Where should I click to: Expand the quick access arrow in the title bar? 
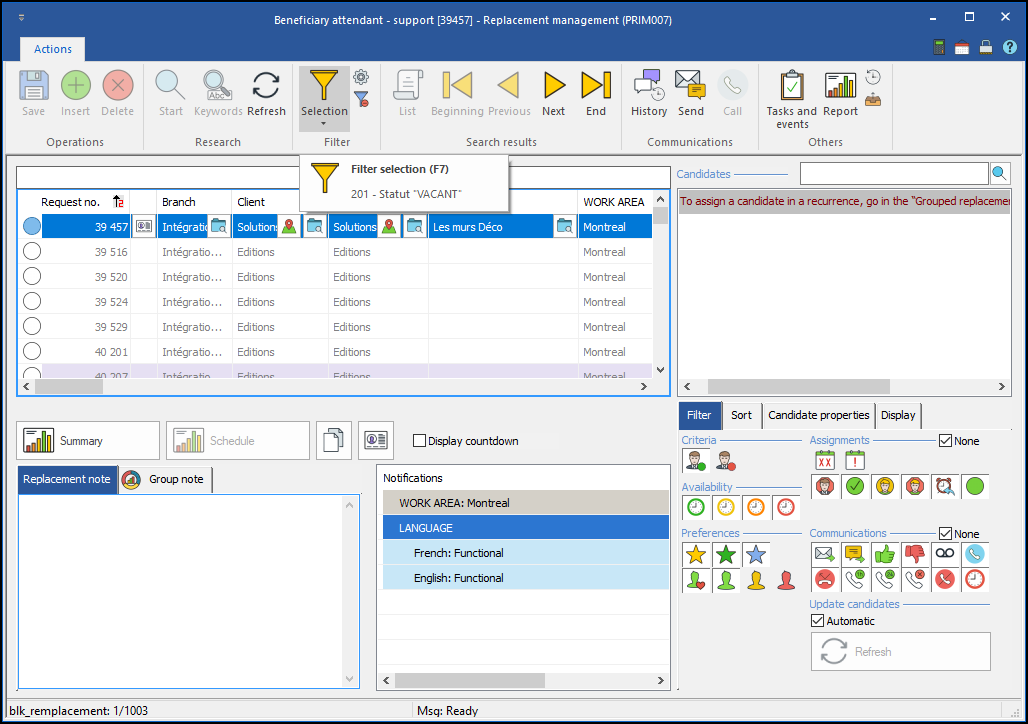pyautogui.click(x=22, y=18)
